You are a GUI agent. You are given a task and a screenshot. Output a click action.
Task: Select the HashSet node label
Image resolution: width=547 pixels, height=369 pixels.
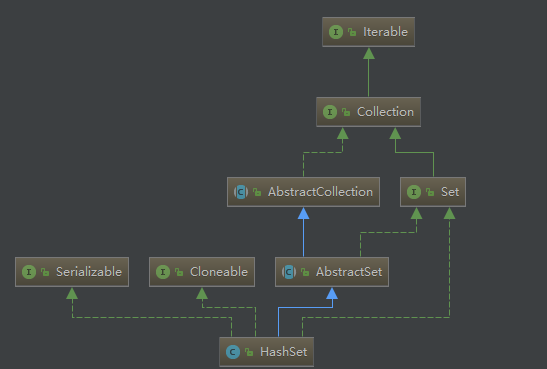coord(284,352)
